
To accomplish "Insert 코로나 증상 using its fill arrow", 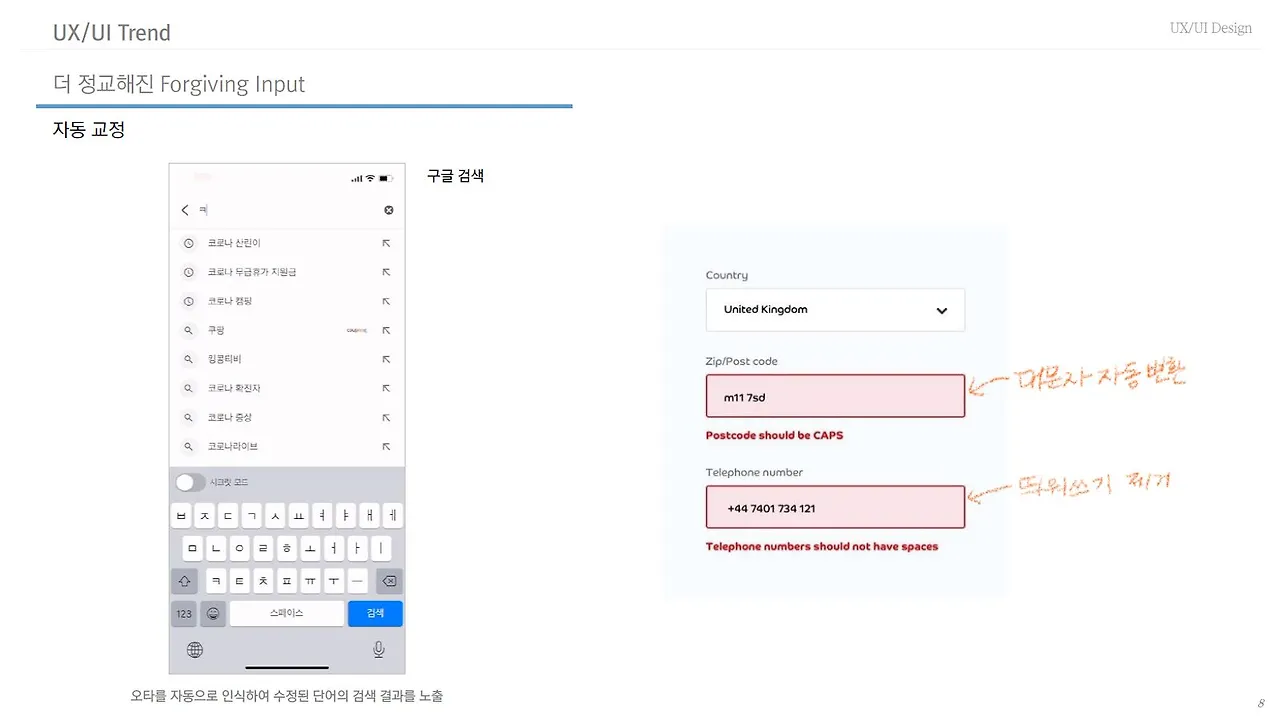I will point(386,417).
